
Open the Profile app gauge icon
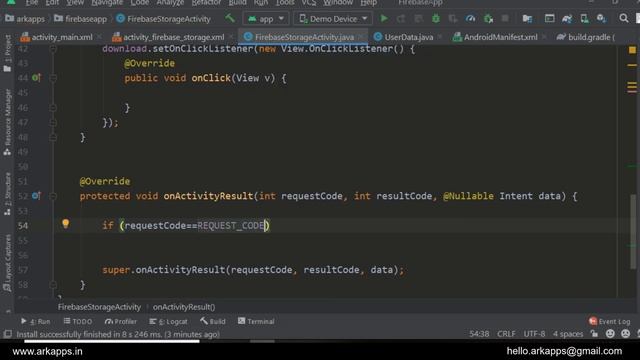click(x=470, y=18)
